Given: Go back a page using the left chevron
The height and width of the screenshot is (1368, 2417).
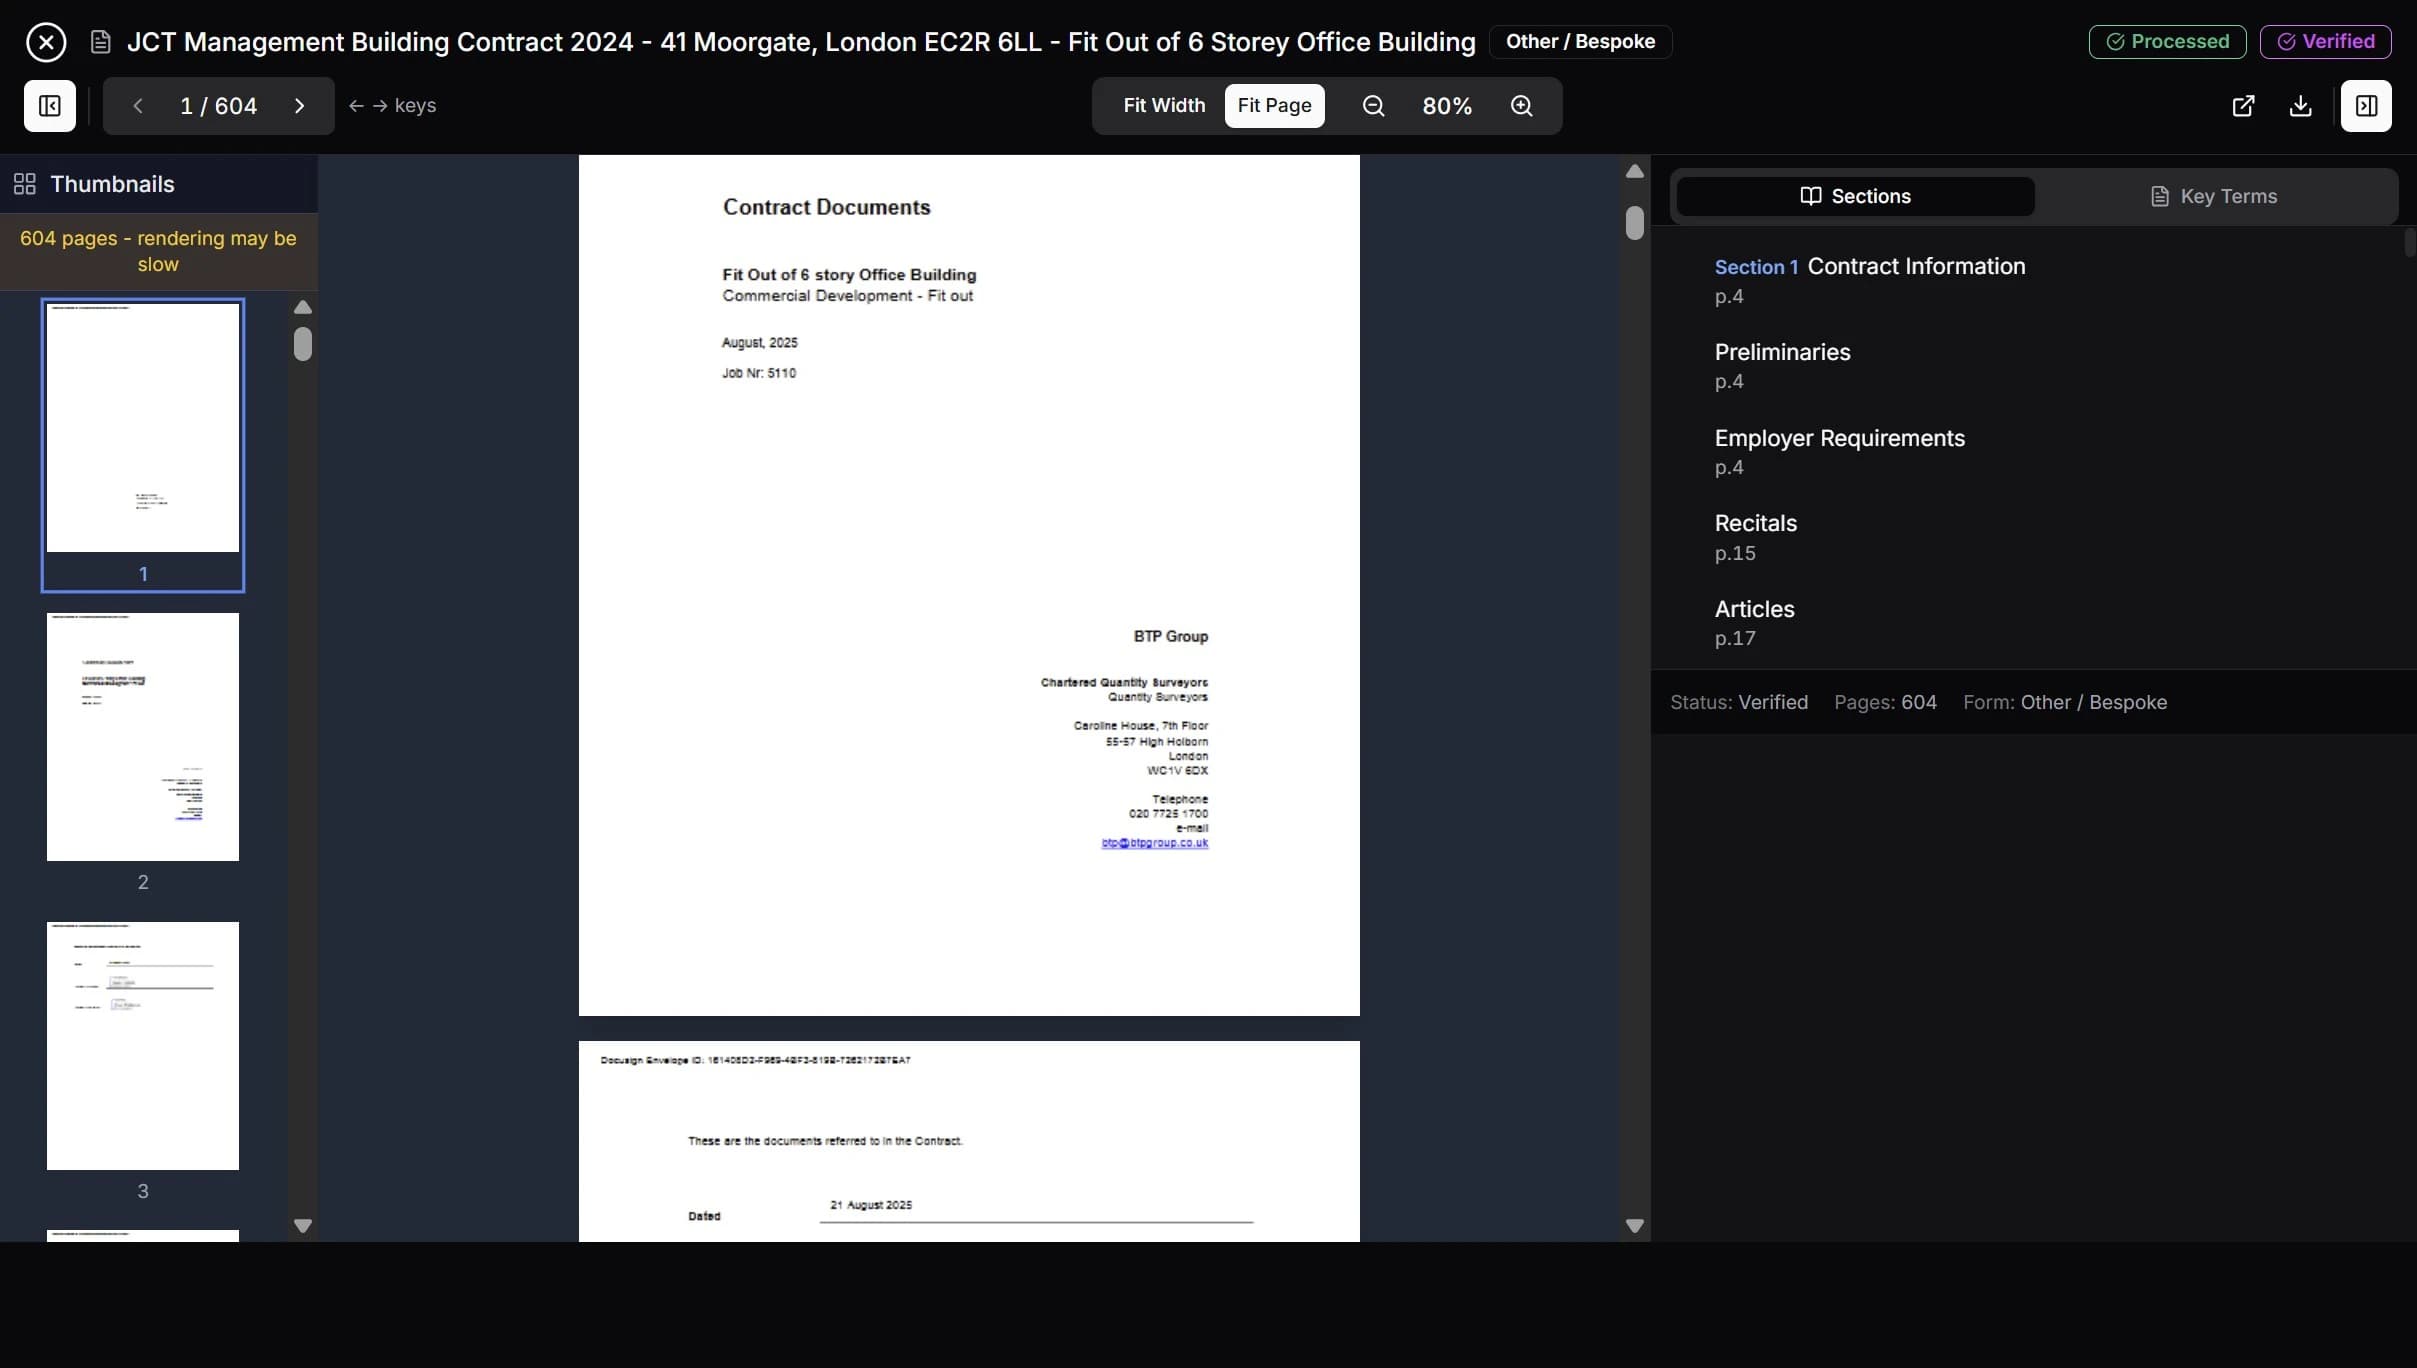Looking at the screenshot, I should click(137, 105).
